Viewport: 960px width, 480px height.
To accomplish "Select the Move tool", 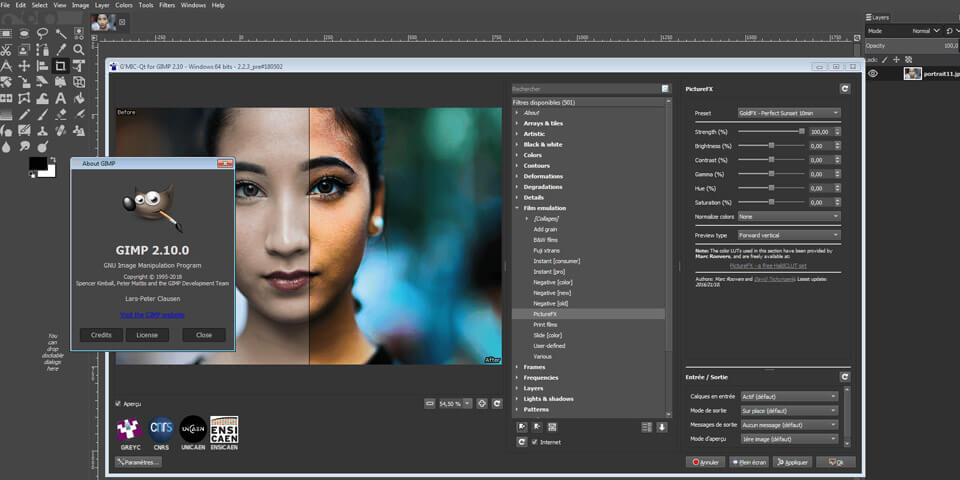I will coord(24,66).
